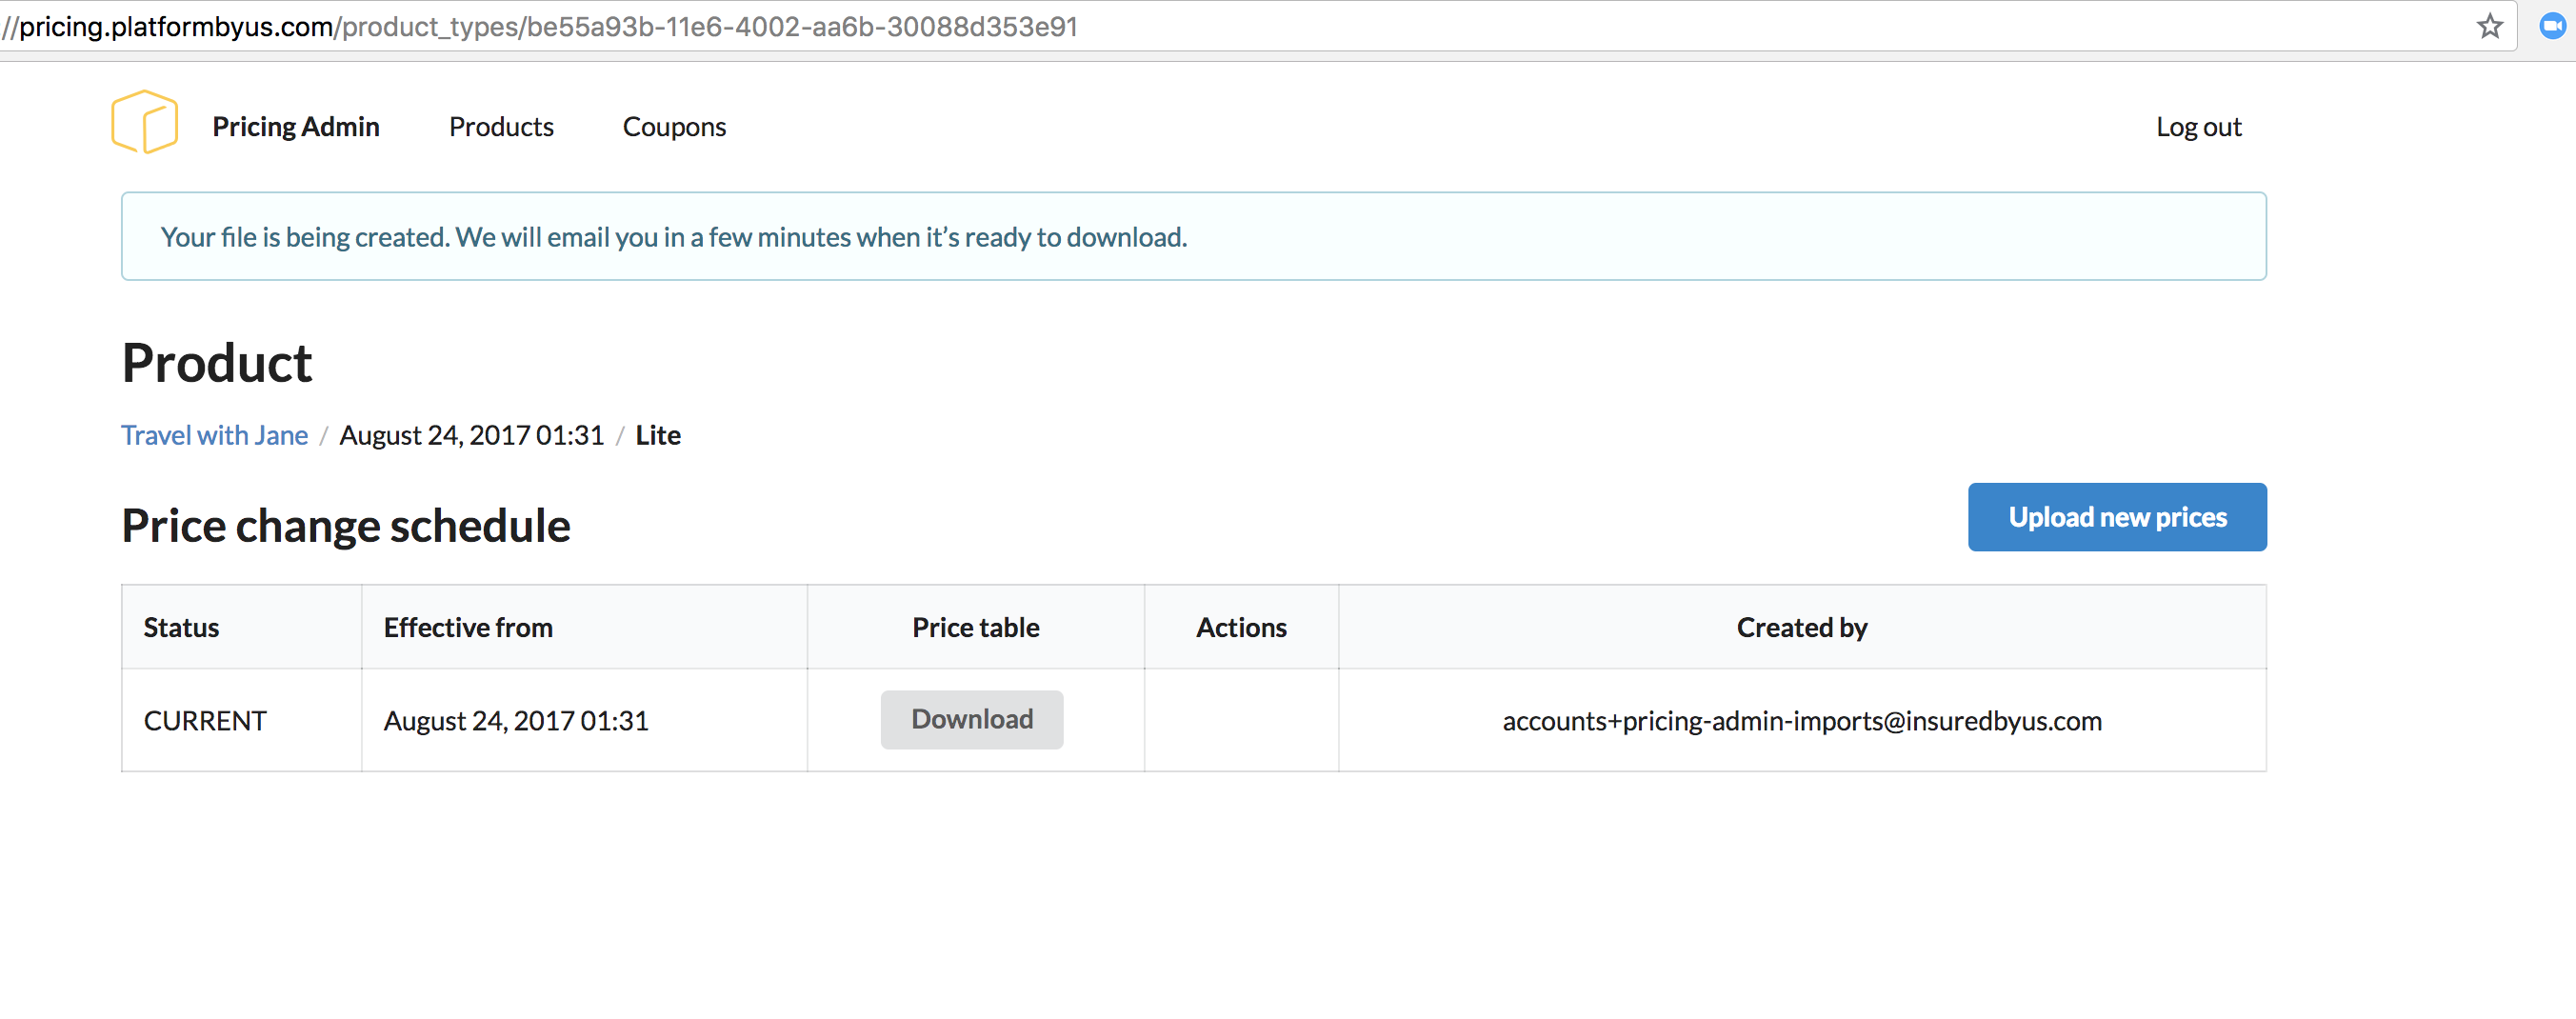Image resolution: width=2576 pixels, height=1019 pixels.
Task: Click the Created by column header
Action: coord(1801,627)
